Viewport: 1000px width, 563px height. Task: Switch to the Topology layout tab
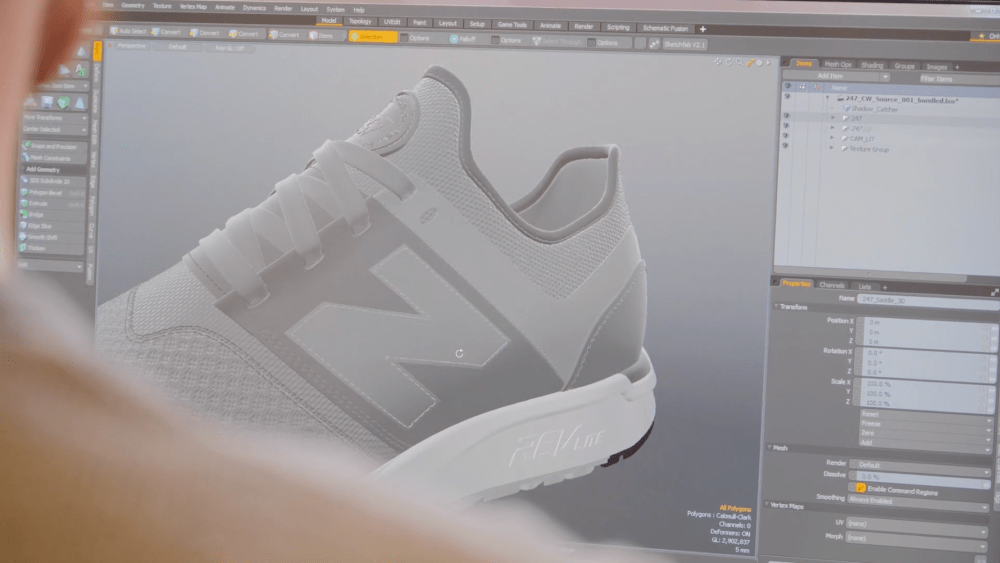tap(360, 21)
